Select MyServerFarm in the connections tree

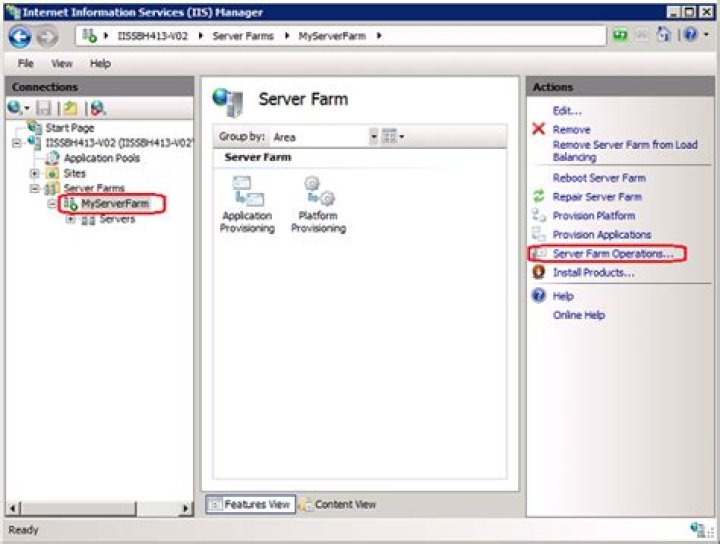coord(114,204)
